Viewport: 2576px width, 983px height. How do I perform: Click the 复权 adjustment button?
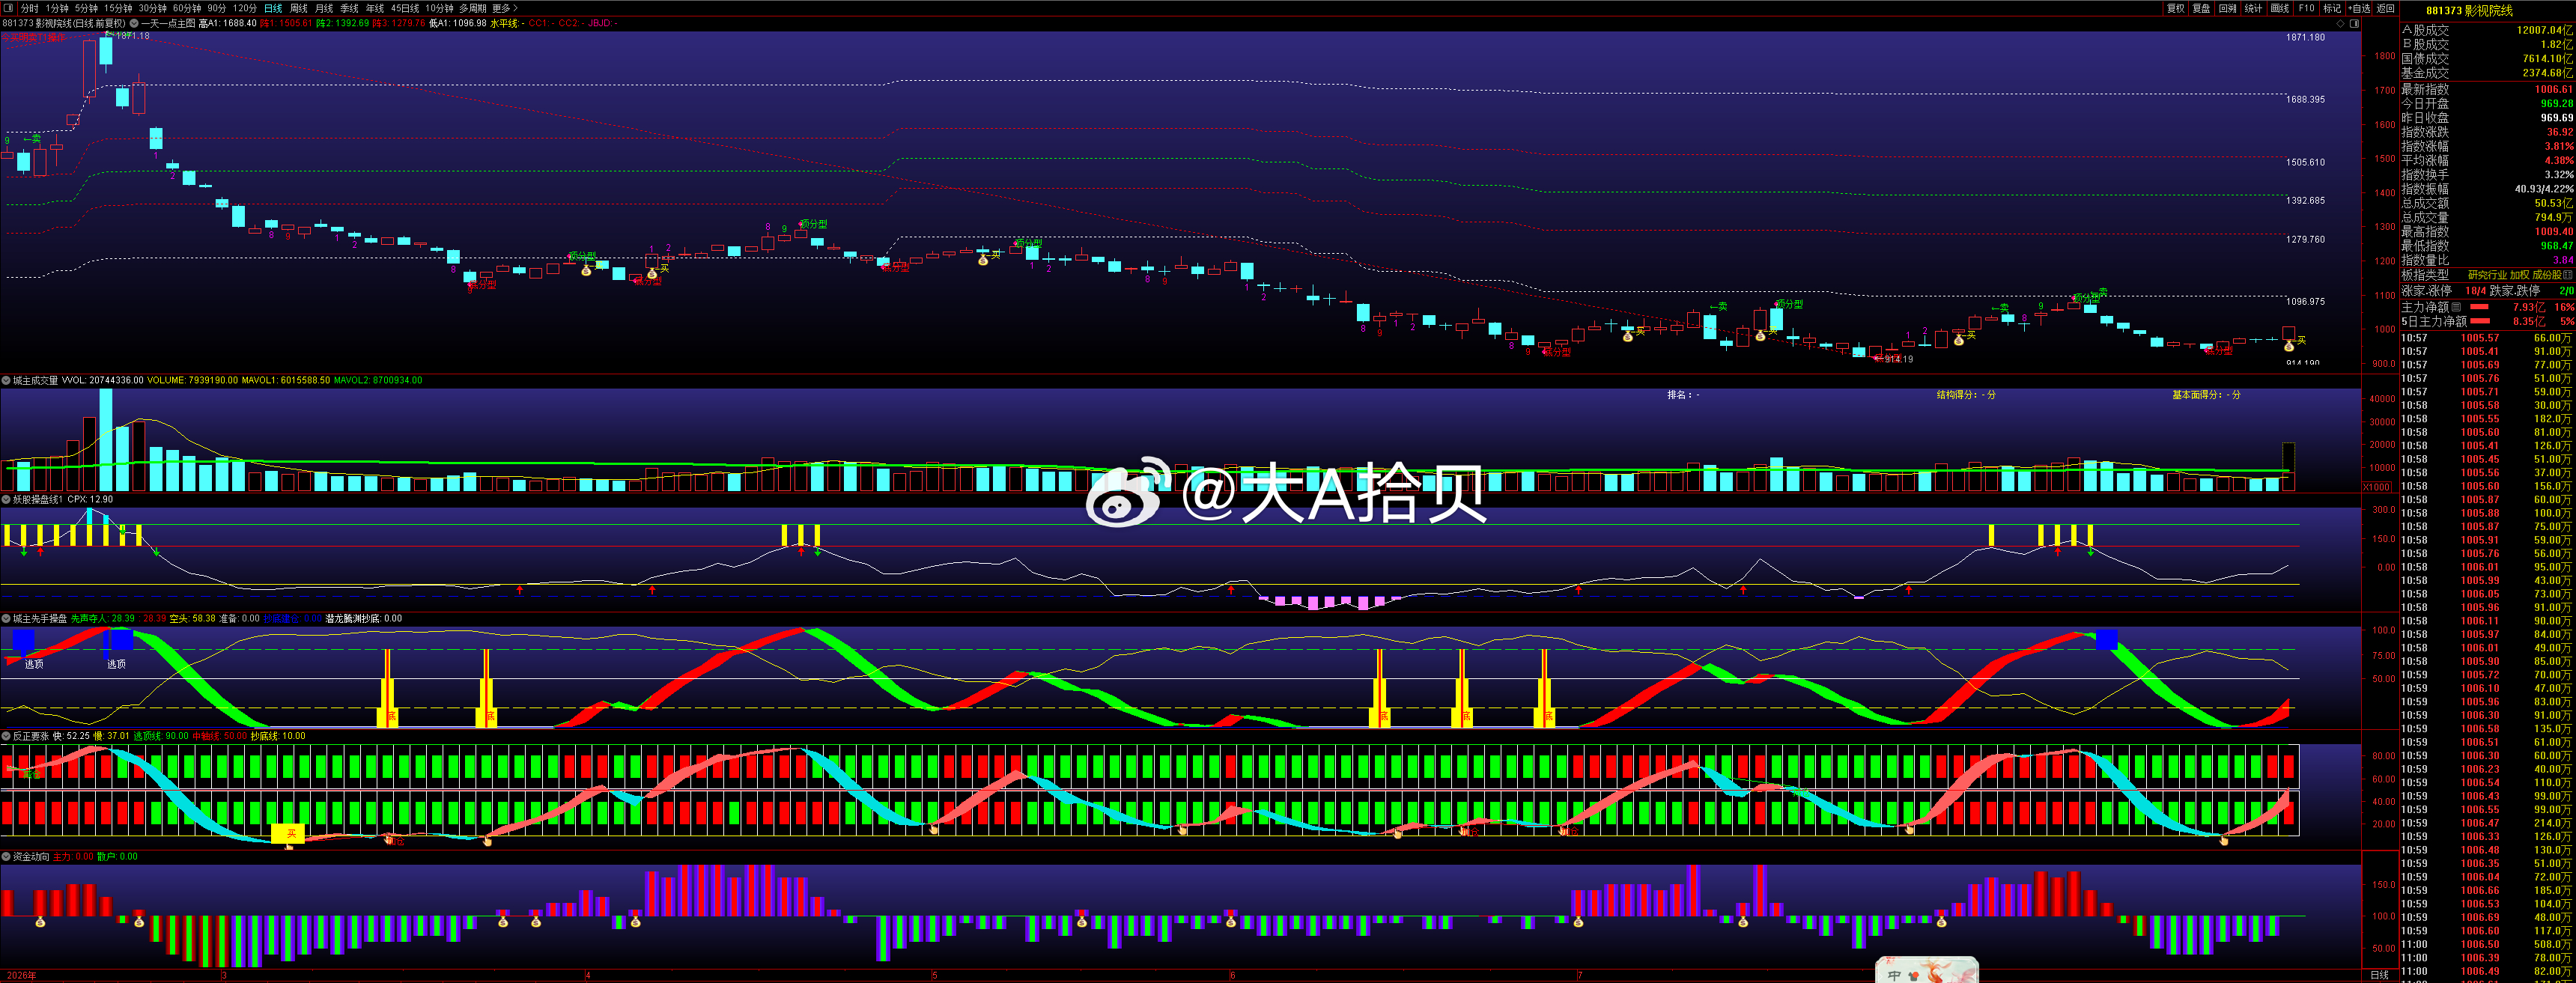(2175, 8)
